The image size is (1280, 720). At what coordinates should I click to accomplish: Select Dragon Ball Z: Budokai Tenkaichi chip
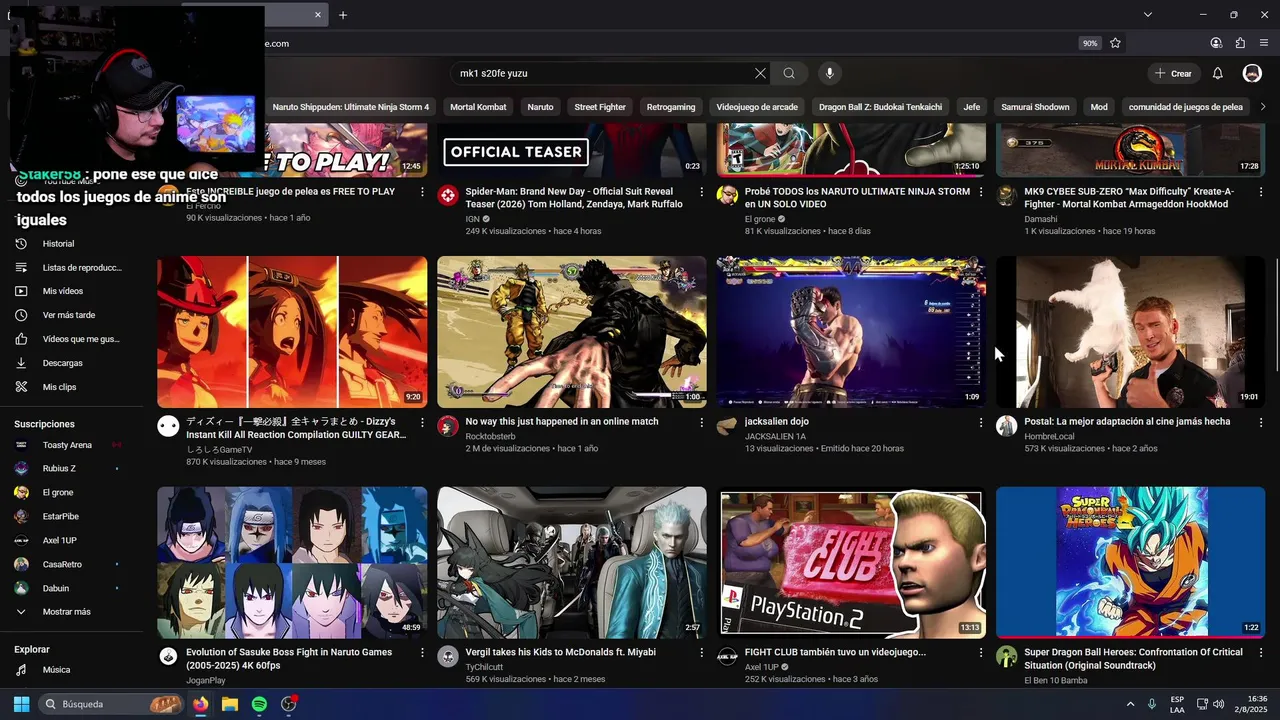(880, 107)
